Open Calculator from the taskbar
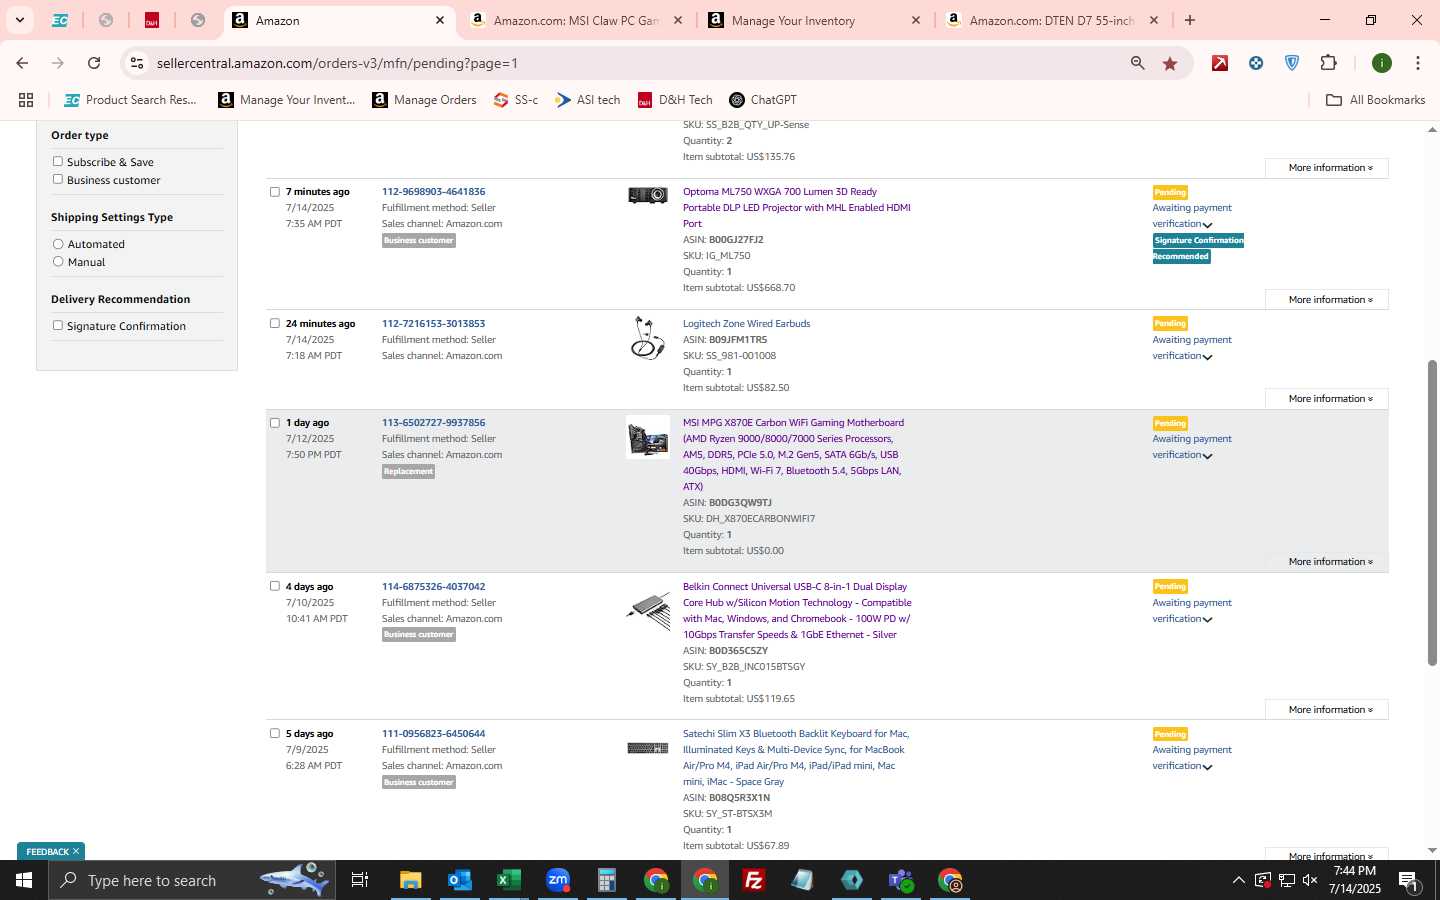This screenshot has height=900, width=1440. pyautogui.click(x=606, y=880)
